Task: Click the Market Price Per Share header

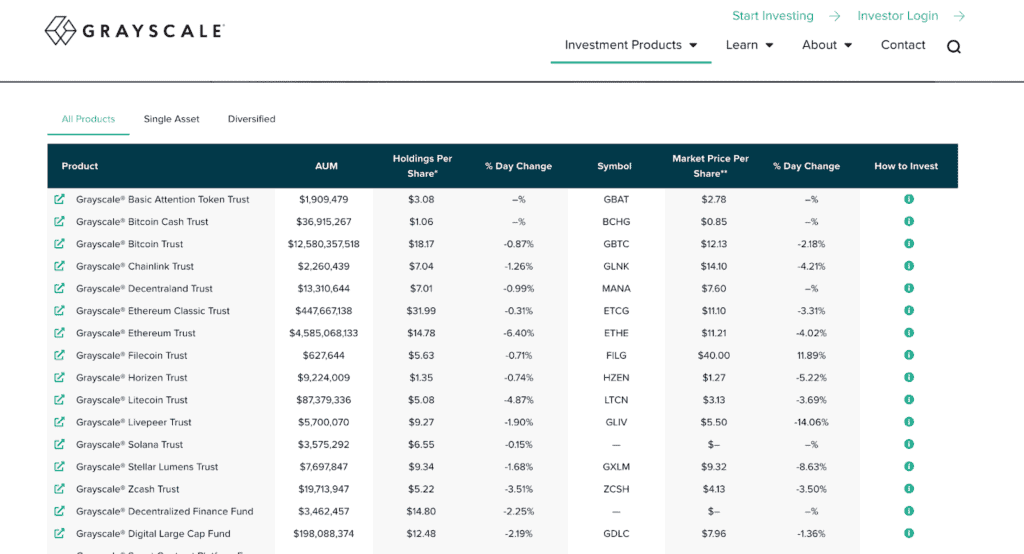Action: tap(711, 166)
